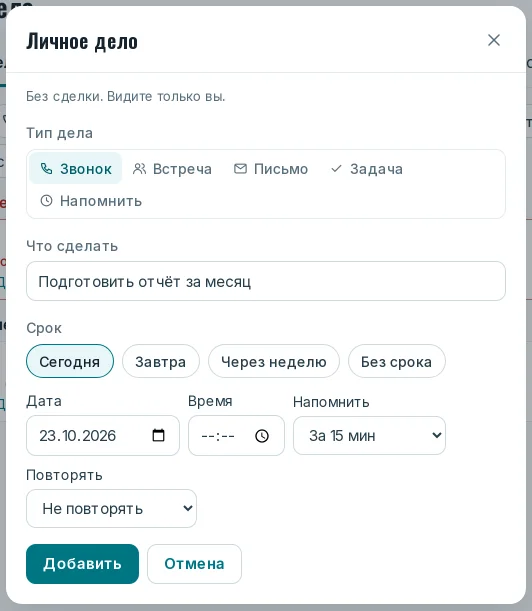
Task: Open the Повторять dropdown Не повторять
Action: 111,509
